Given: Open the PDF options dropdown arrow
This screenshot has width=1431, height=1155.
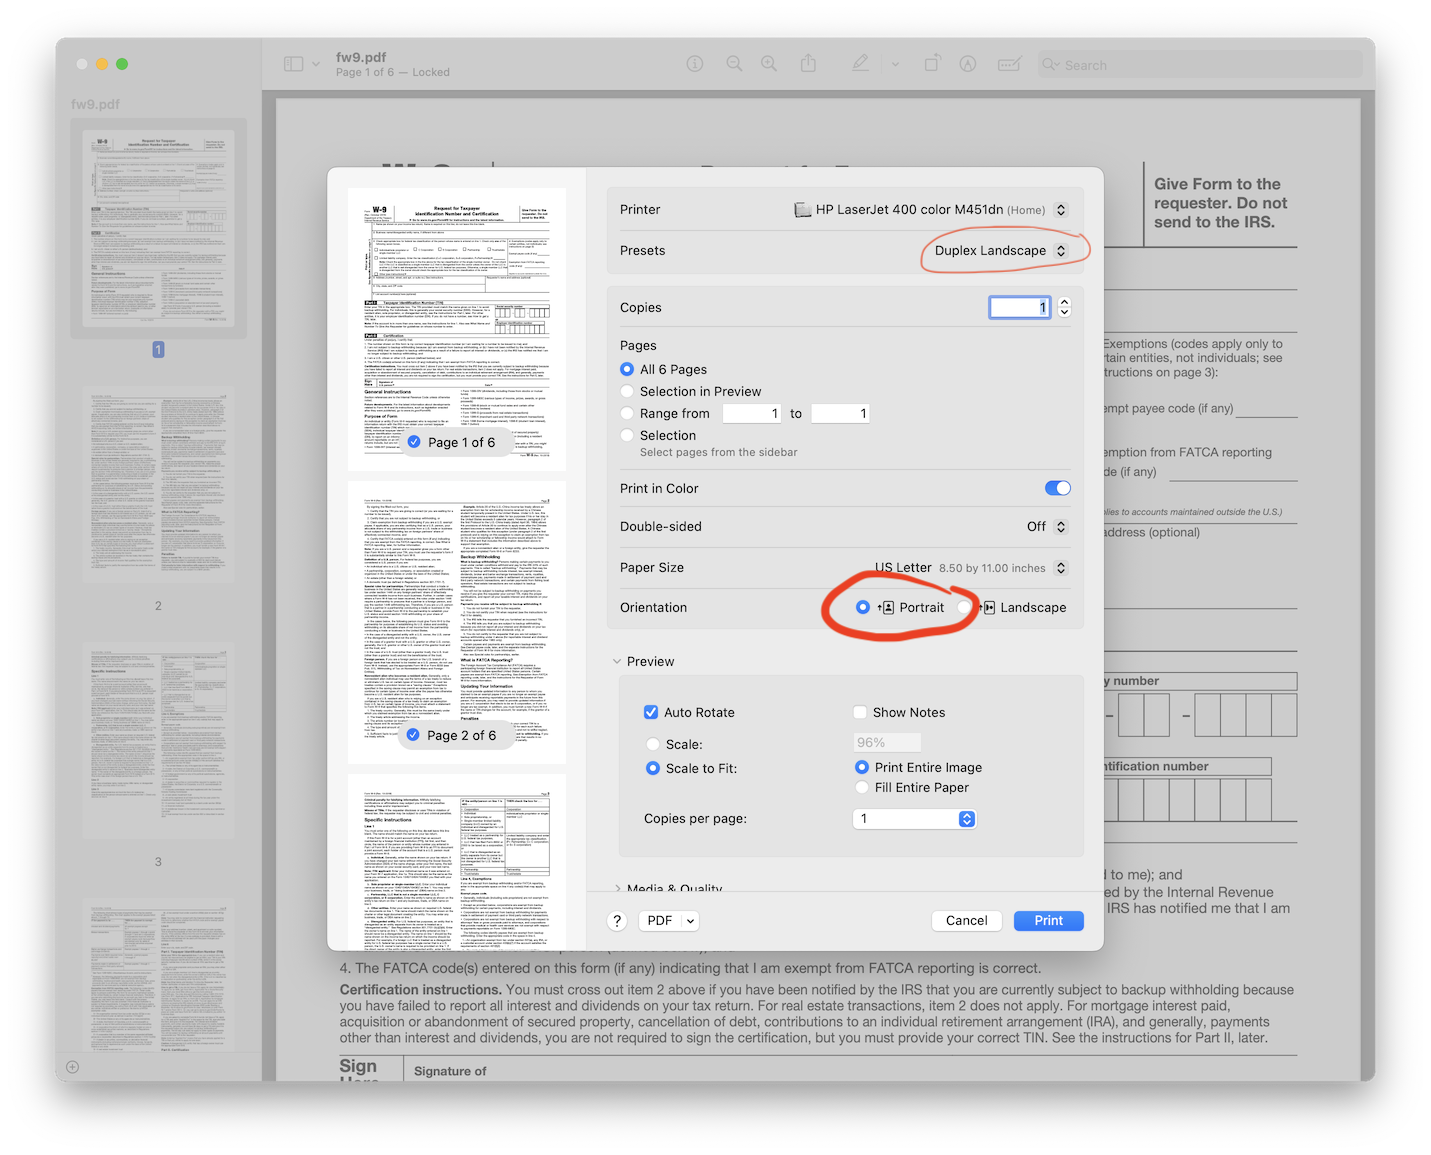Looking at the screenshot, I should (x=690, y=921).
